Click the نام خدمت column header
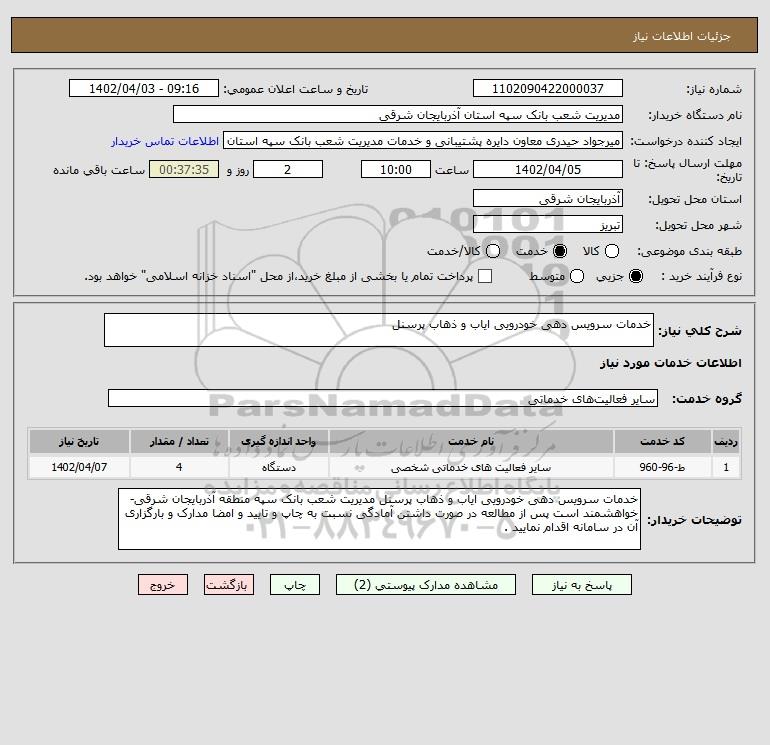 coord(471,441)
